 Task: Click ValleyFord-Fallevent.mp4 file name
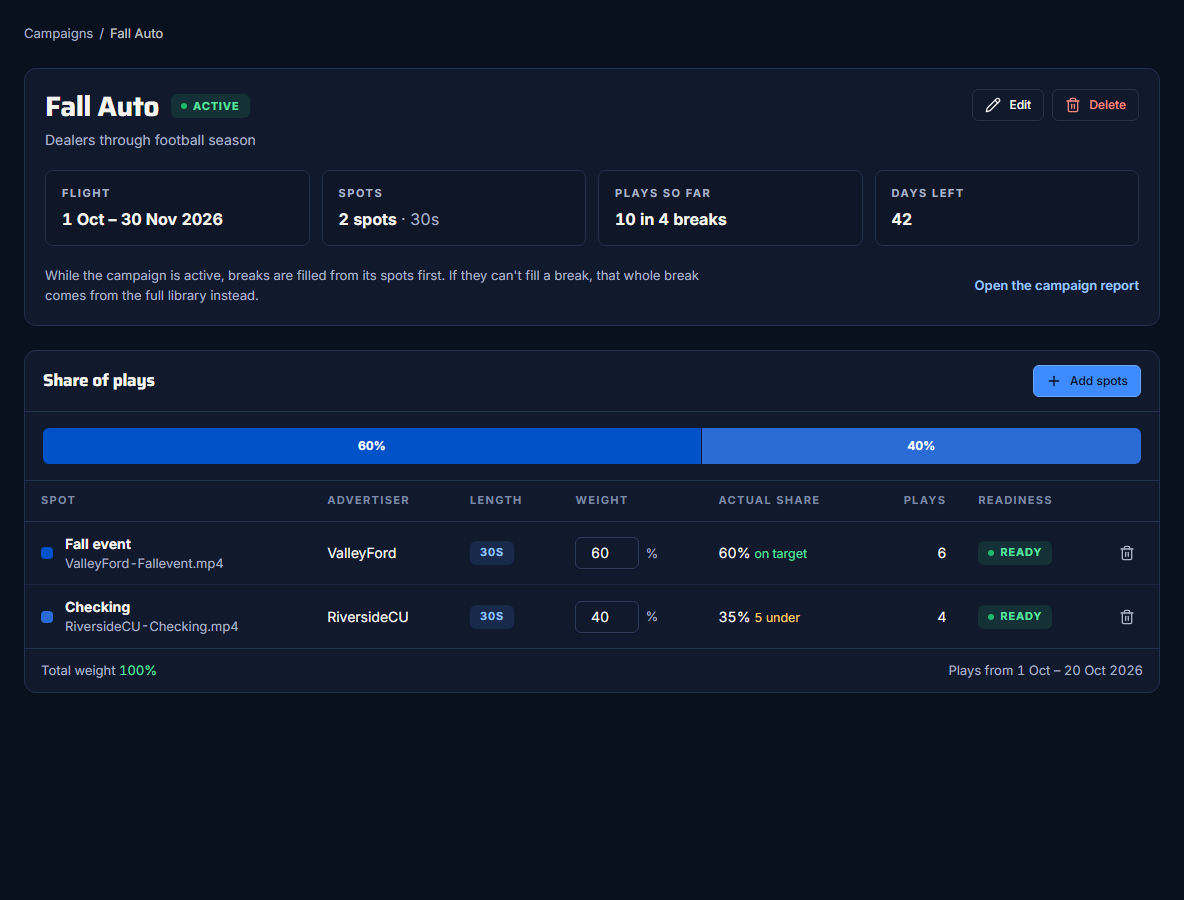tap(144, 563)
